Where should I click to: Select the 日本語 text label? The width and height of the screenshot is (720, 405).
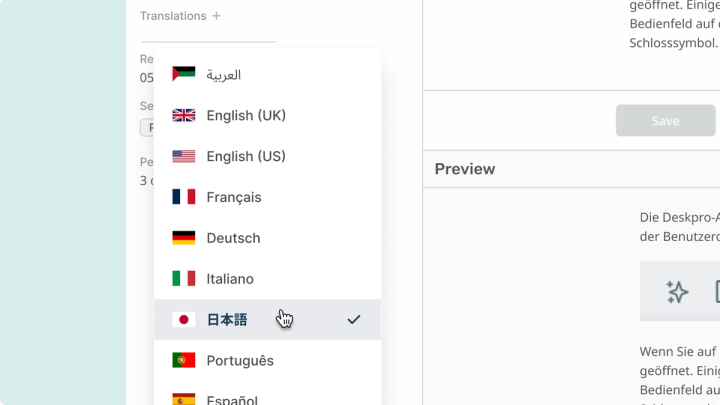tap(227, 320)
